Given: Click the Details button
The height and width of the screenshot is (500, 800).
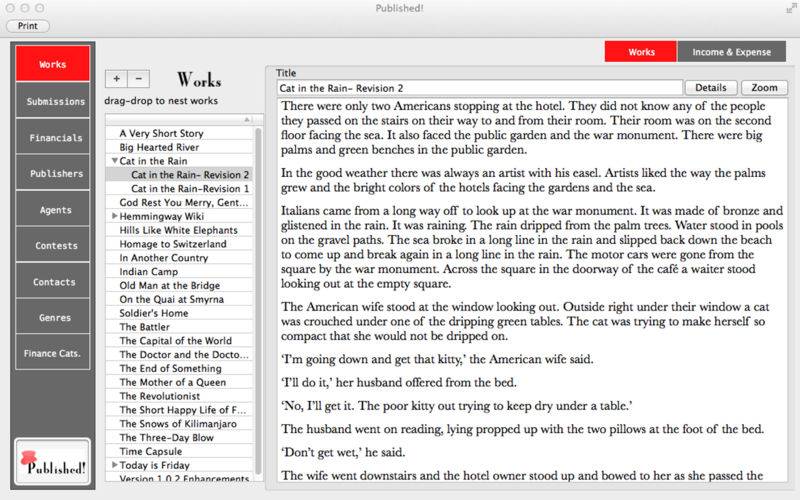Looking at the screenshot, I should [711, 88].
